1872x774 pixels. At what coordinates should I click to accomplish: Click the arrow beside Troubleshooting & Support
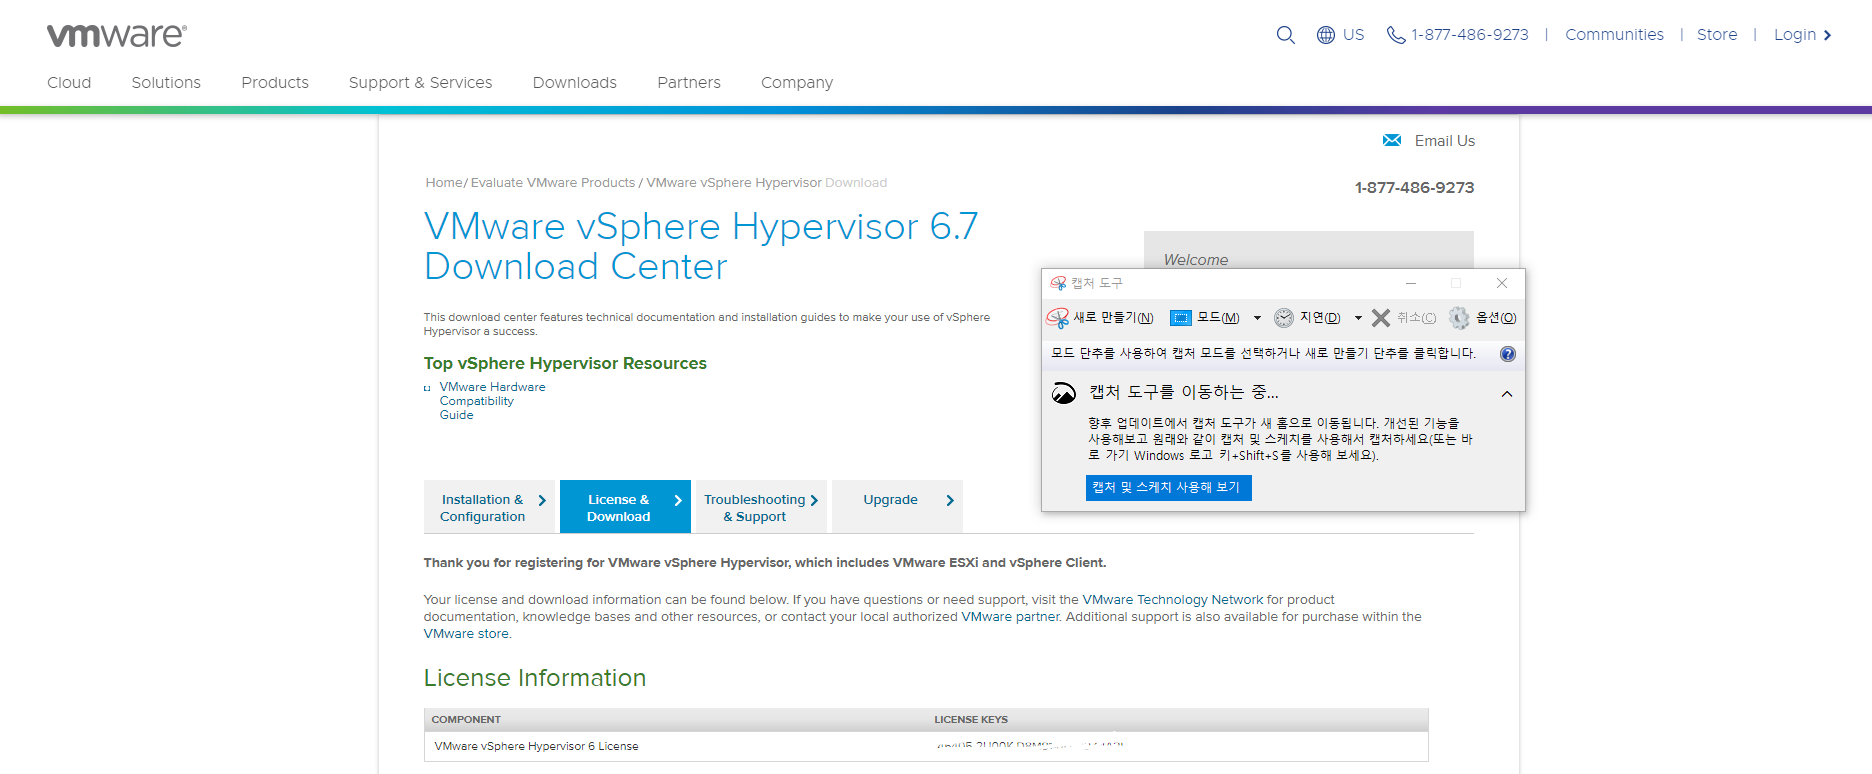coord(814,501)
